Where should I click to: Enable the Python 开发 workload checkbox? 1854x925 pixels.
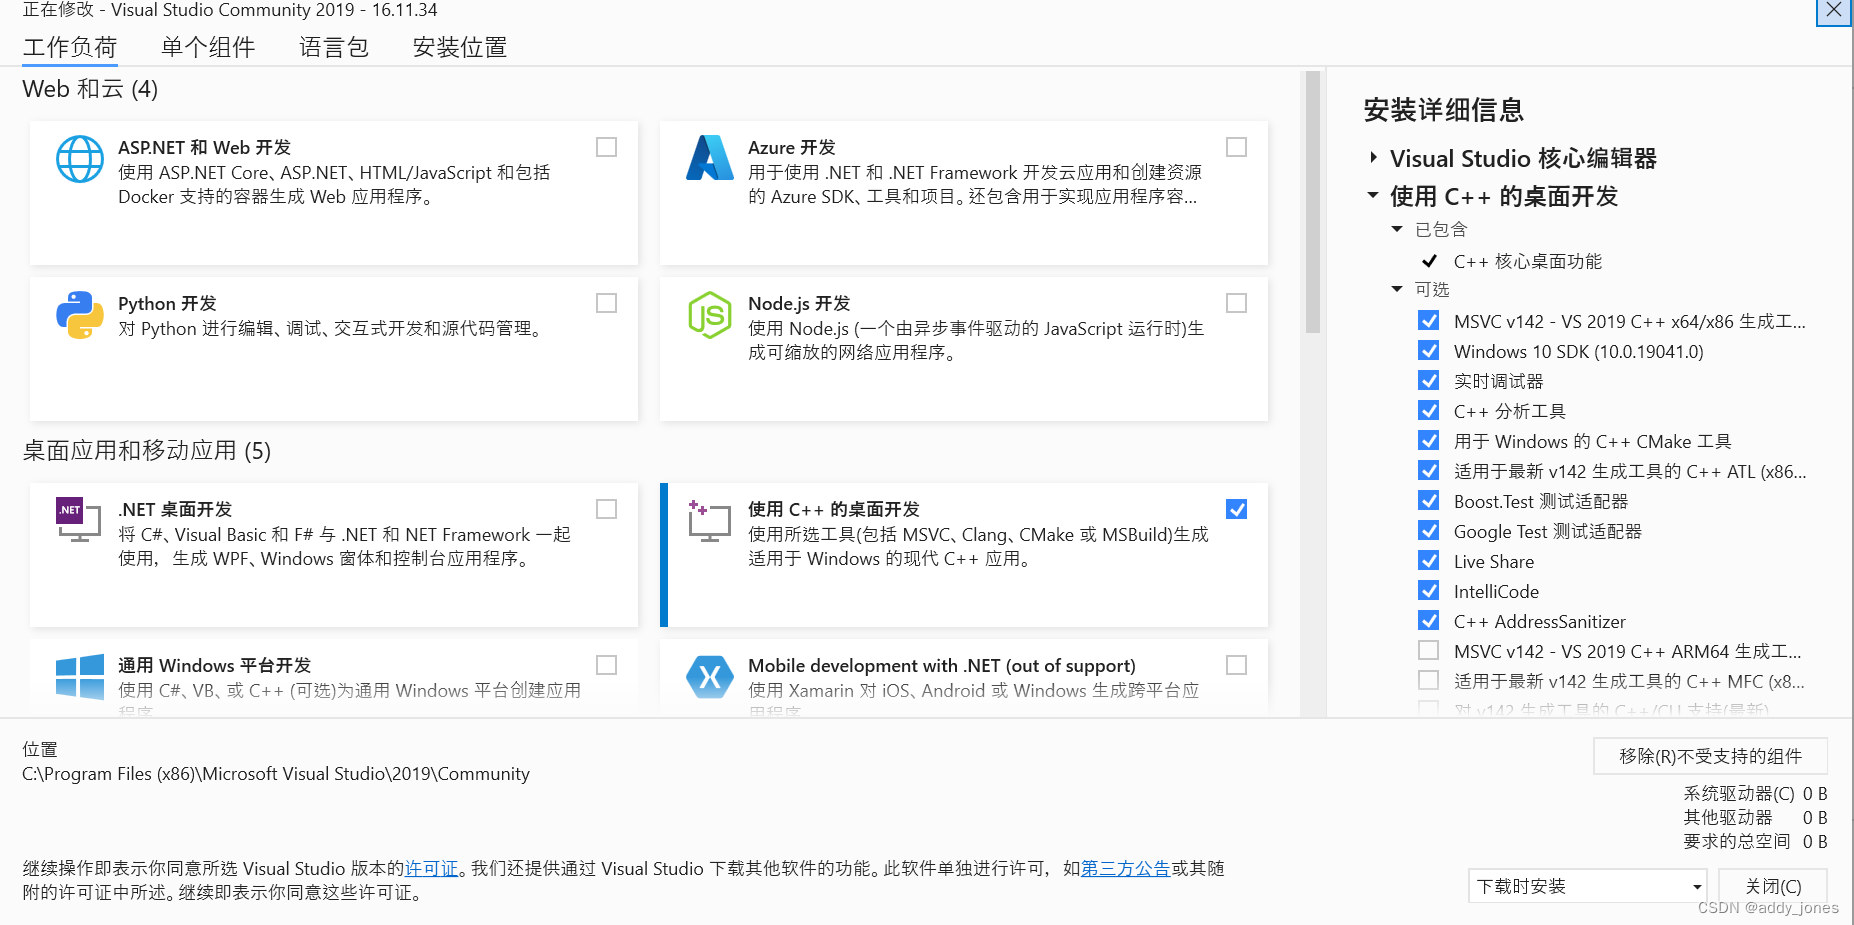pos(606,303)
